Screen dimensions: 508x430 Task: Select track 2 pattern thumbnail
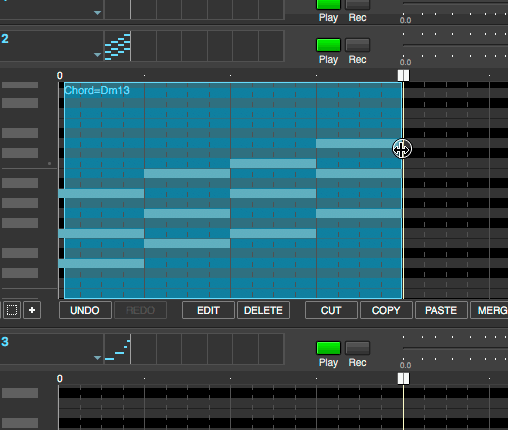(117, 46)
